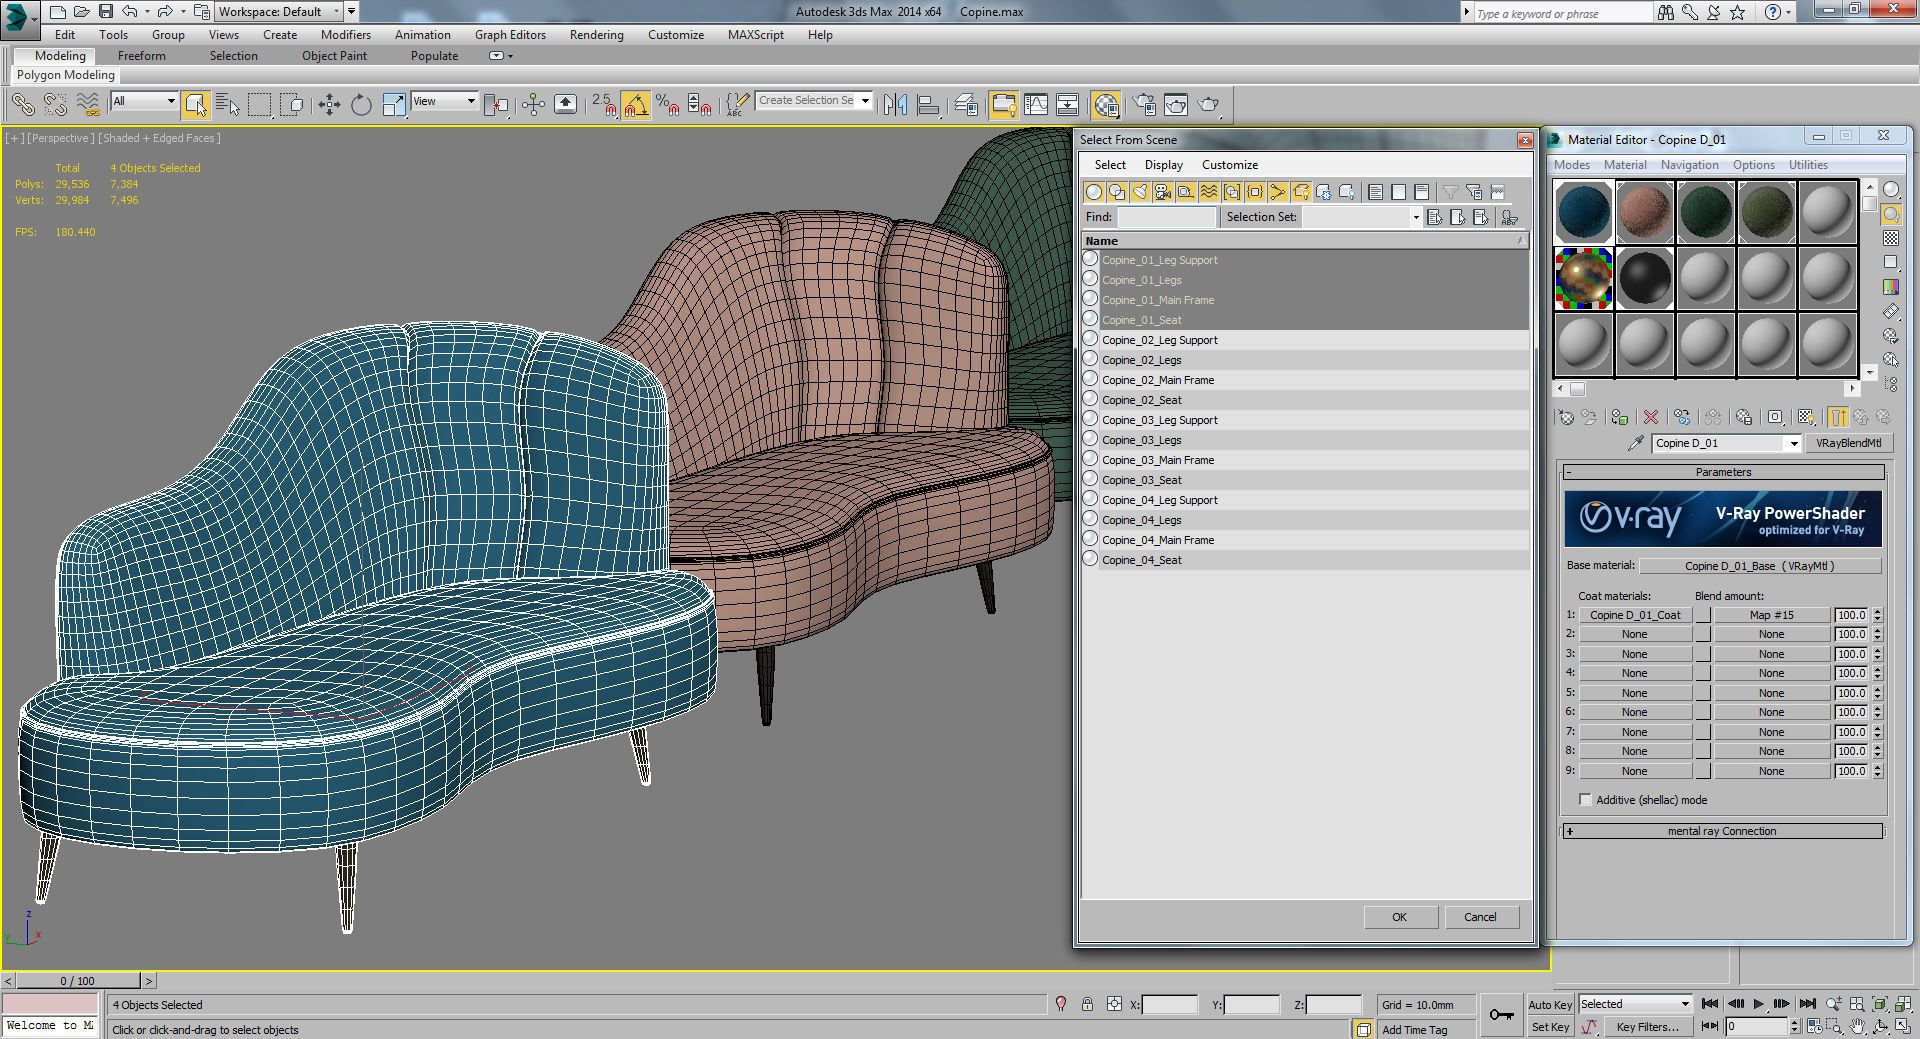Select the dark green material sample sphere
1920x1039 pixels.
click(x=1706, y=212)
